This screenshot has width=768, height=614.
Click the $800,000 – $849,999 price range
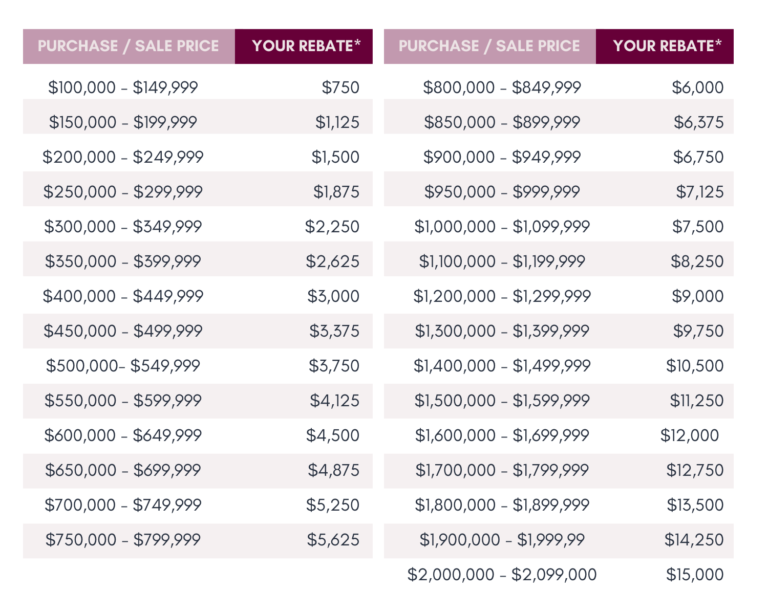502,87
